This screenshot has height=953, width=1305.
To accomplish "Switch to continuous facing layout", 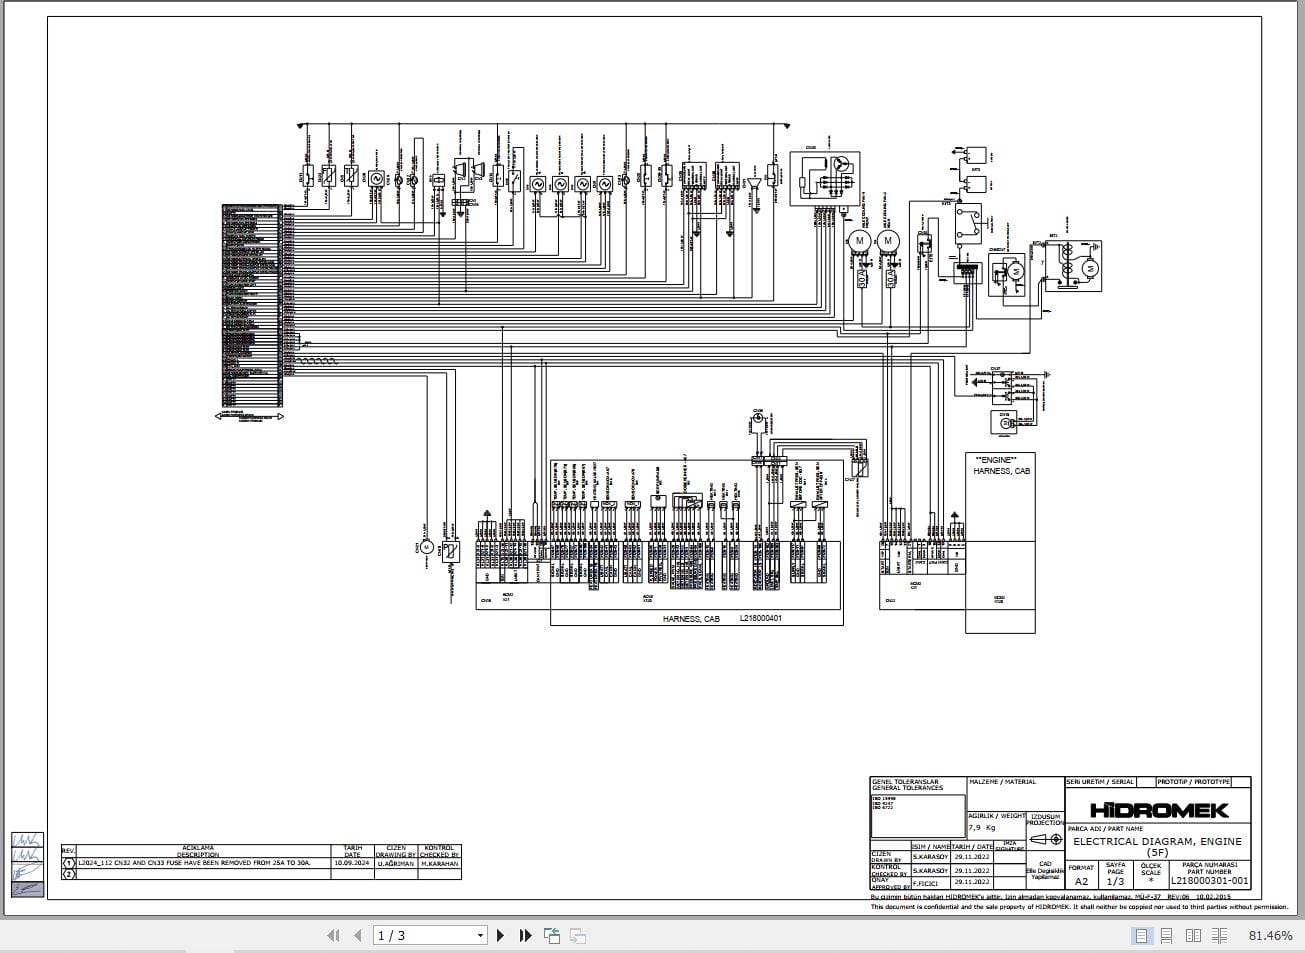I will click(1220, 936).
